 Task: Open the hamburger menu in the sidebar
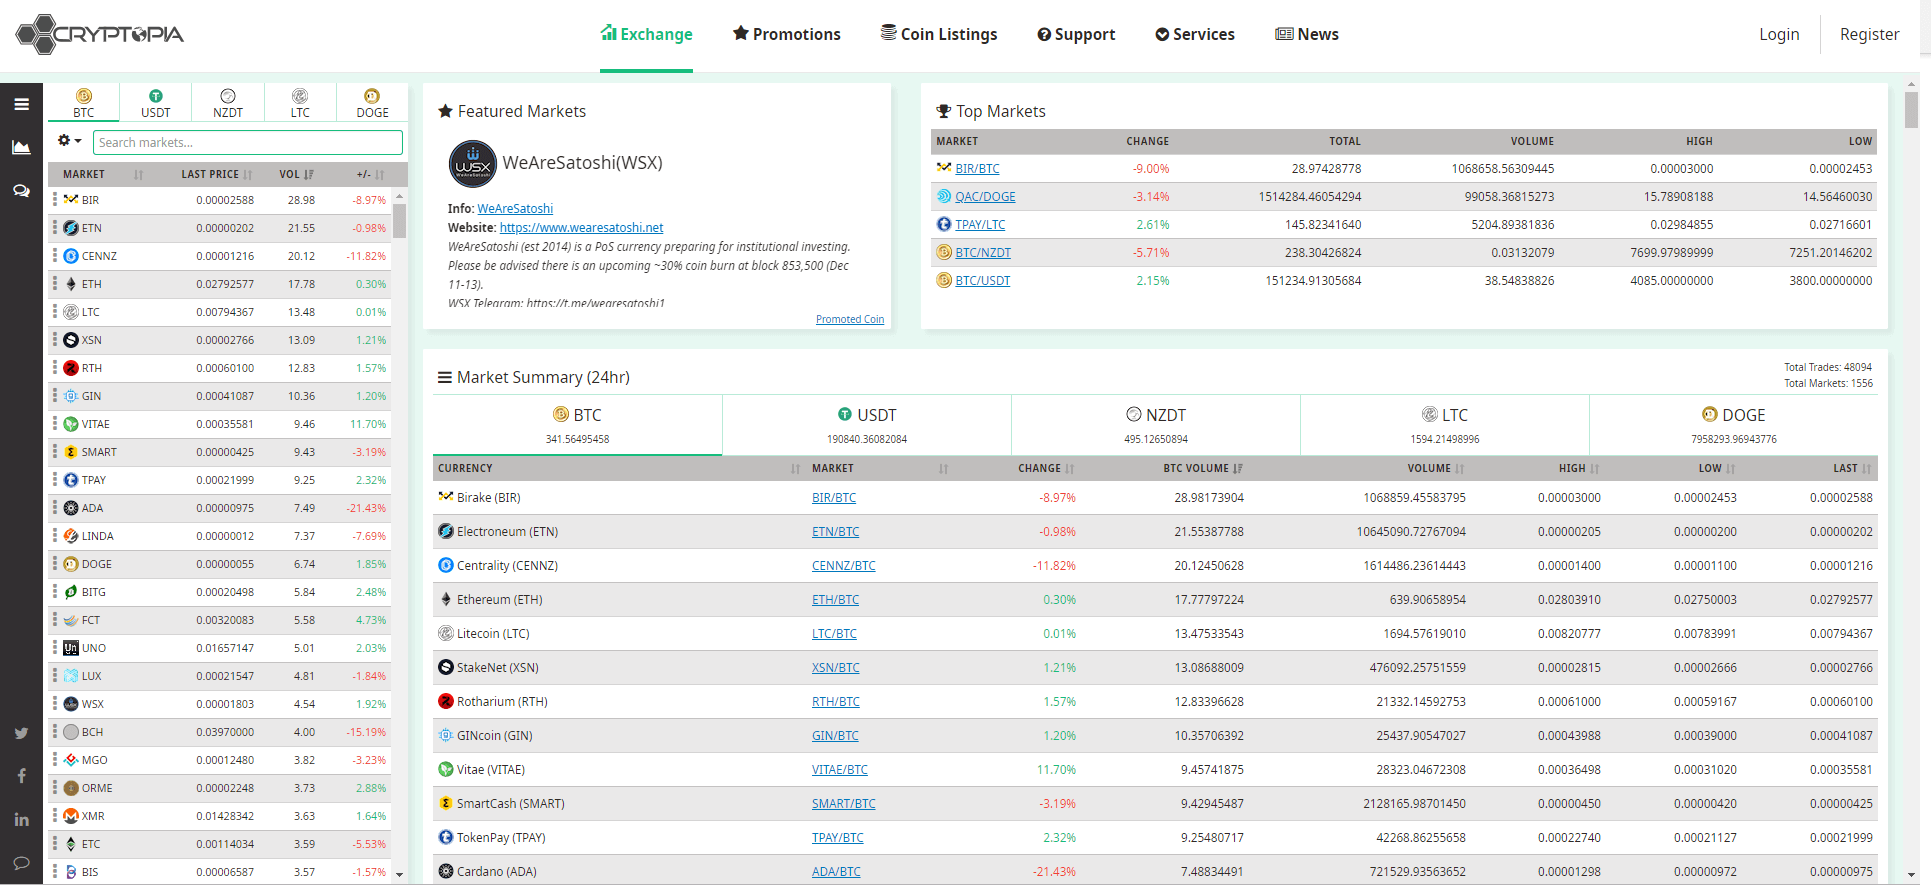pos(21,104)
